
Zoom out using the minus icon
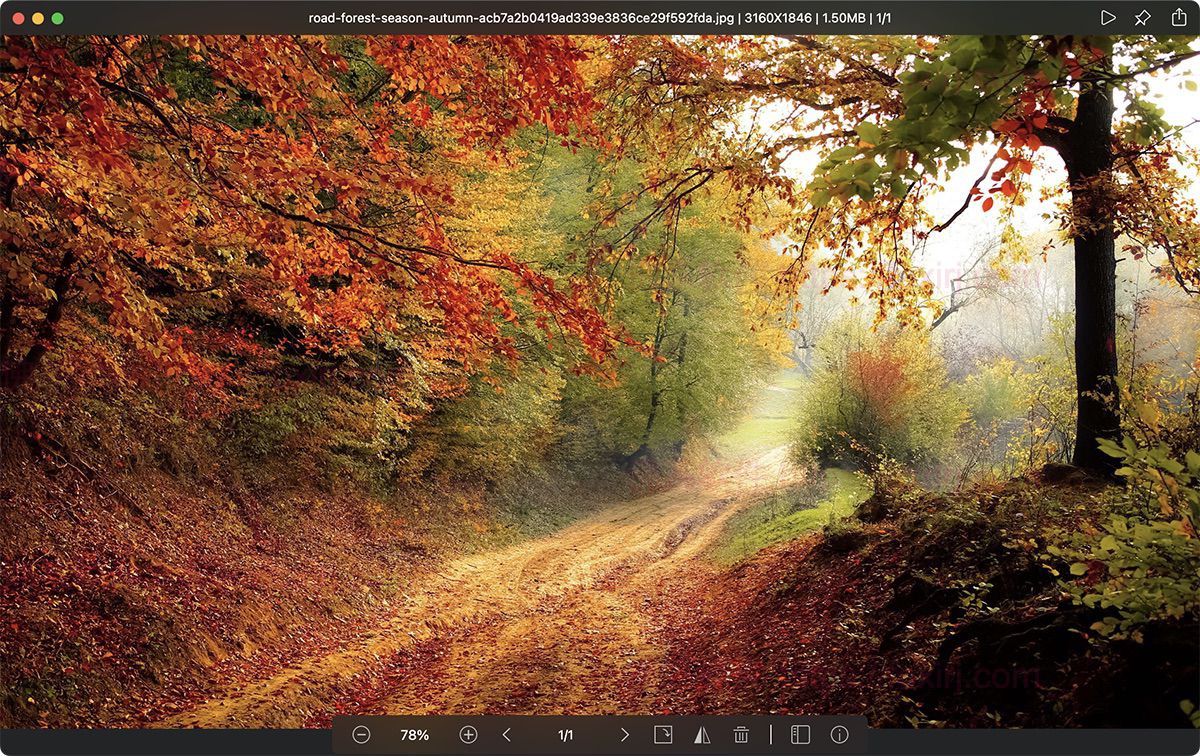click(x=361, y=734)
